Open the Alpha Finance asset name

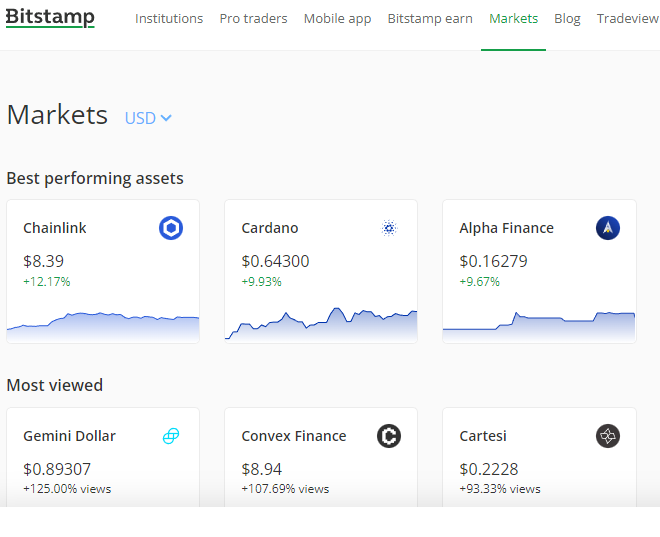[x=506, y=228]
